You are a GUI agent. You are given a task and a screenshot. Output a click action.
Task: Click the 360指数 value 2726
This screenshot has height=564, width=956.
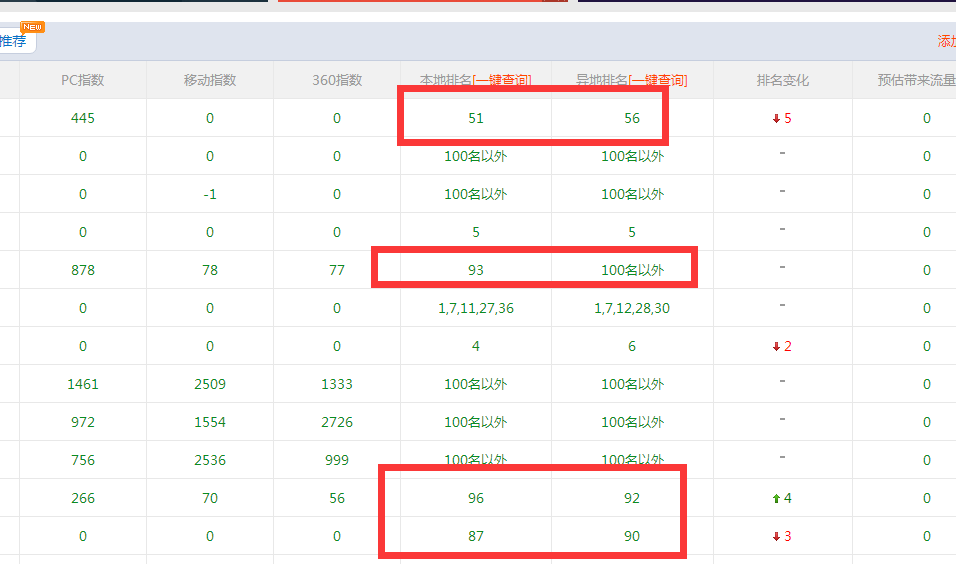(337, 422)
